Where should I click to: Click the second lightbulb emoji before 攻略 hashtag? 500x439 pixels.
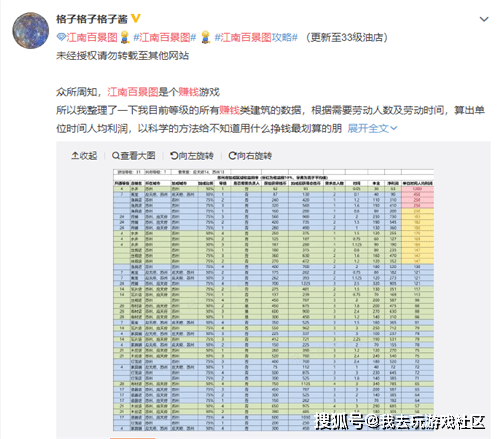[205, 37]
